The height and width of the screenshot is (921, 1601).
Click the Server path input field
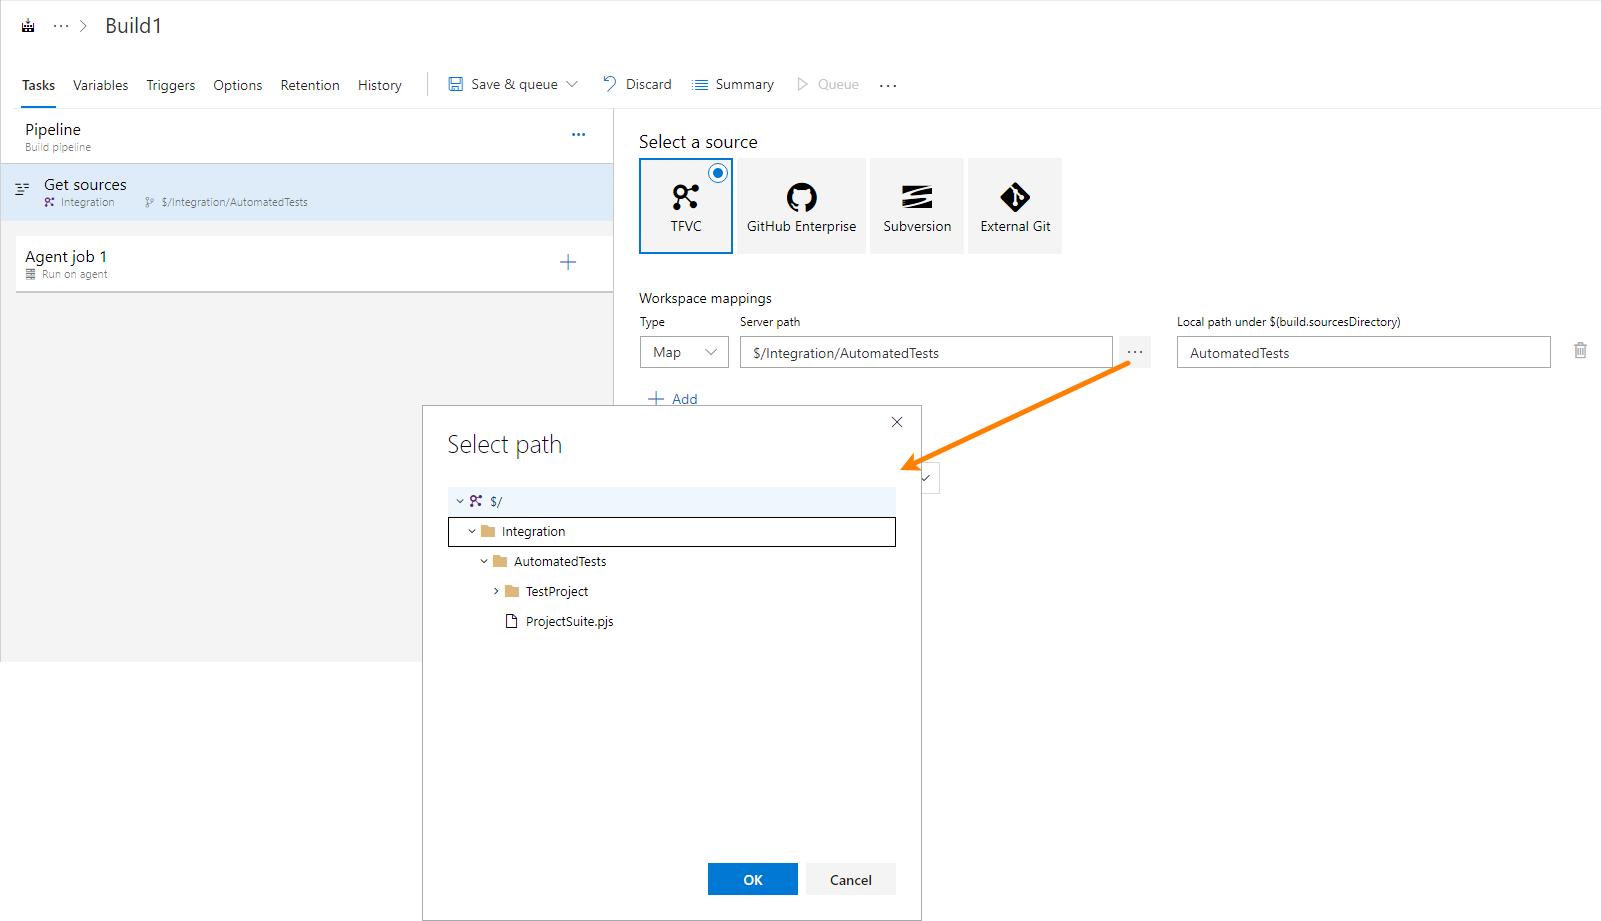[x=925, y=352]
